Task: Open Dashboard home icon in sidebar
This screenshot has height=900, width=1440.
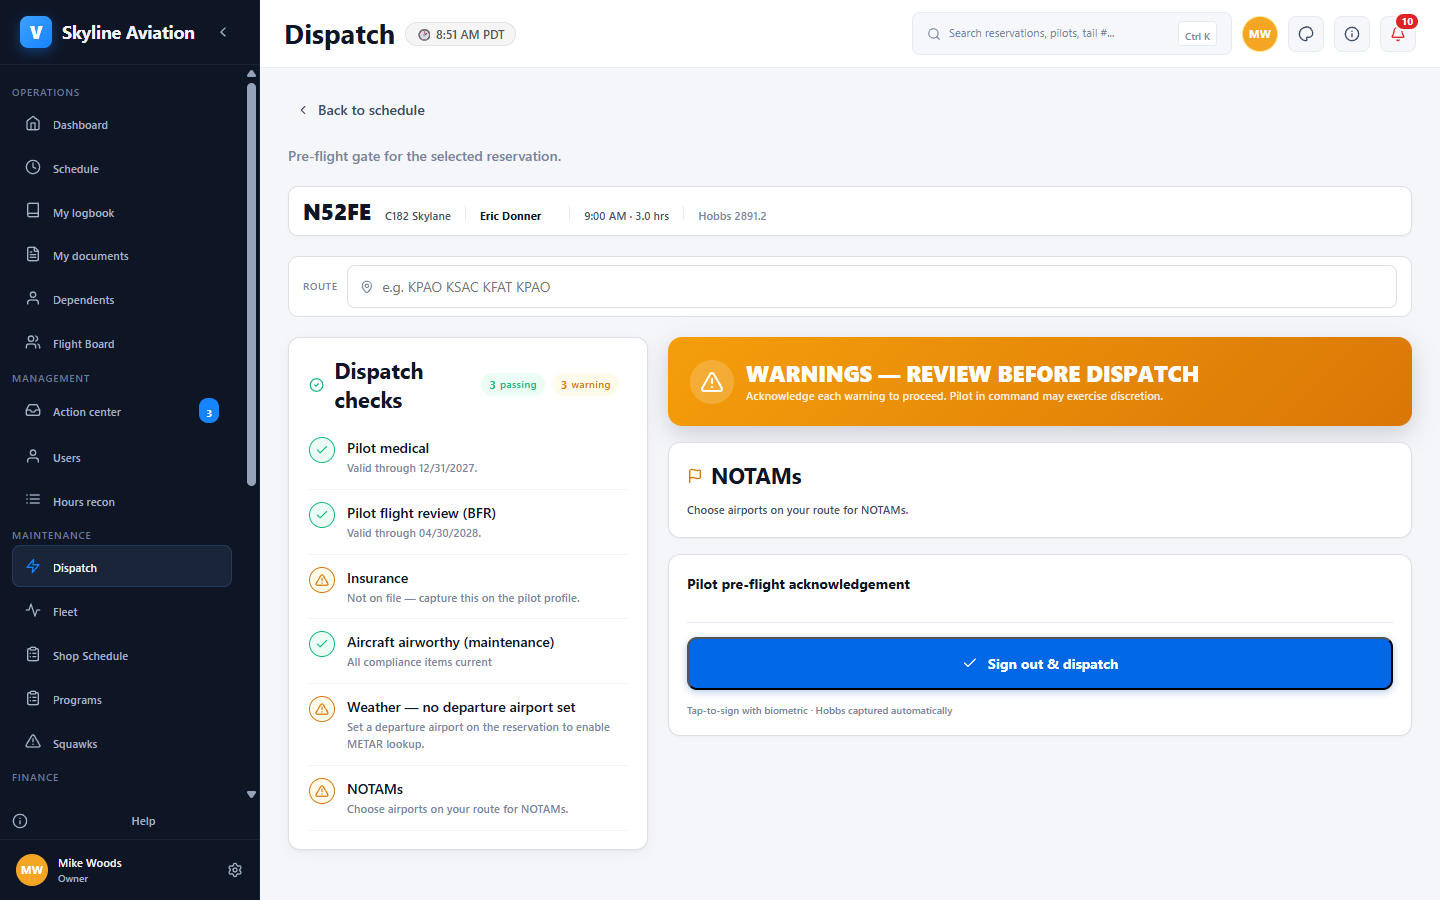Action: tap(33, 124)
